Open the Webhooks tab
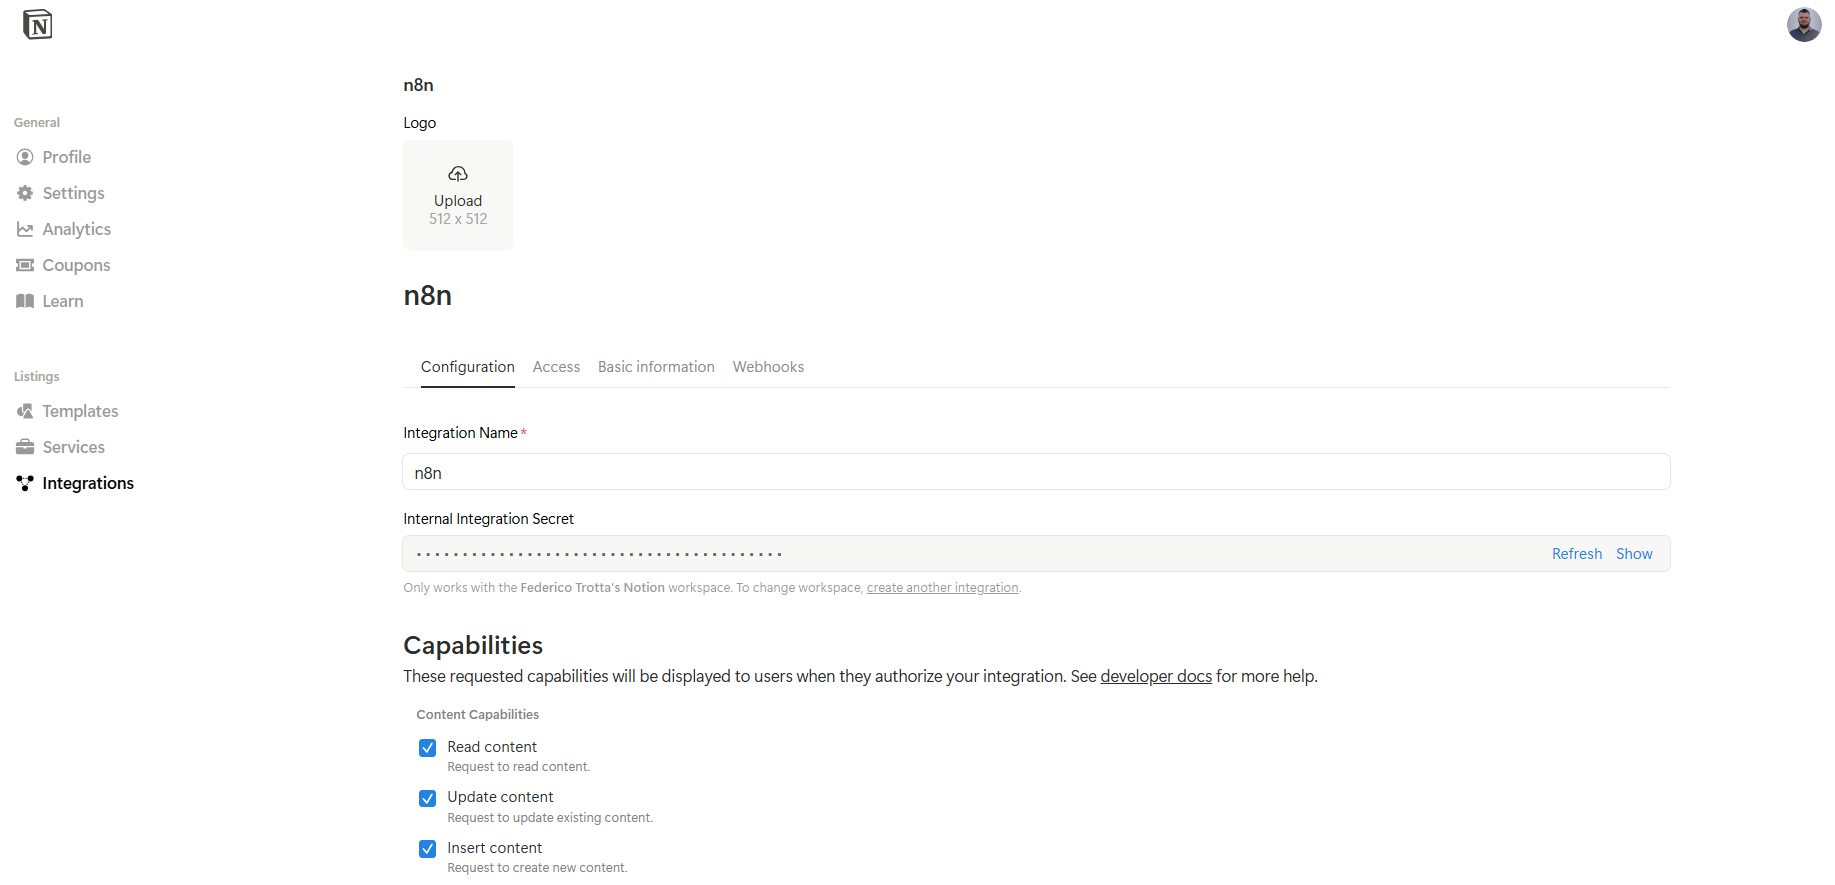Screen dimensions: 1835x885 (x=768, y=367)
